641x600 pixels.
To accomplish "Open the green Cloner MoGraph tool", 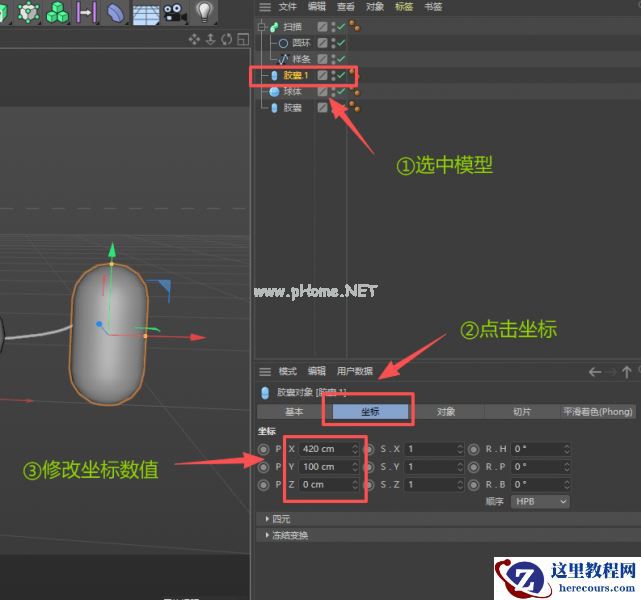I will [x=57, y=12].
